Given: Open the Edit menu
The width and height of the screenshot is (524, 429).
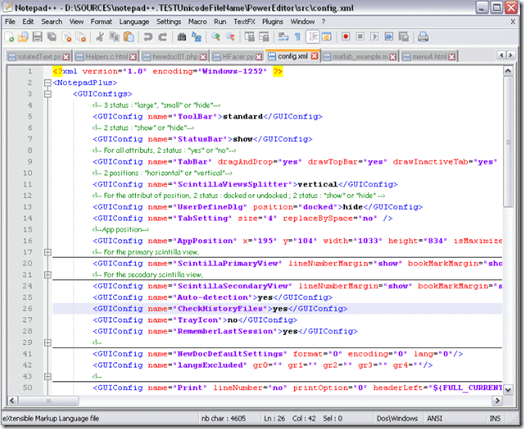Looking at the screenshot, I should [28, 22].
